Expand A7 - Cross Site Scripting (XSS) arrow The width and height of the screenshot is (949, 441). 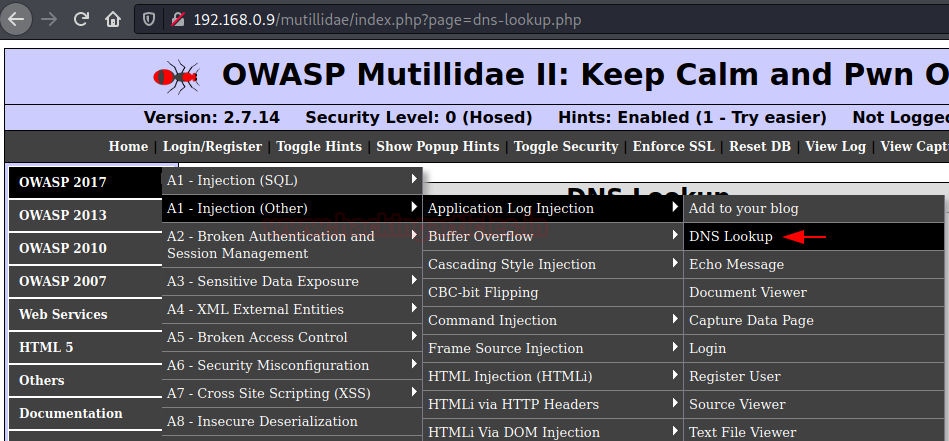coord(414,392)
